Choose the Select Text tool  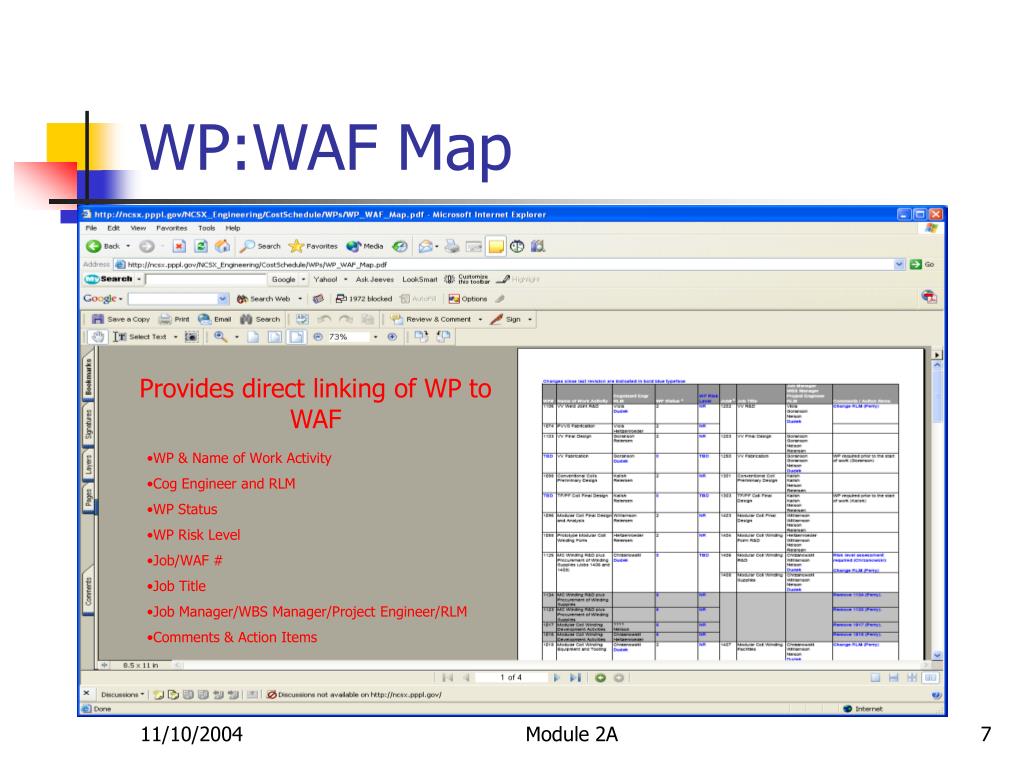140,337
